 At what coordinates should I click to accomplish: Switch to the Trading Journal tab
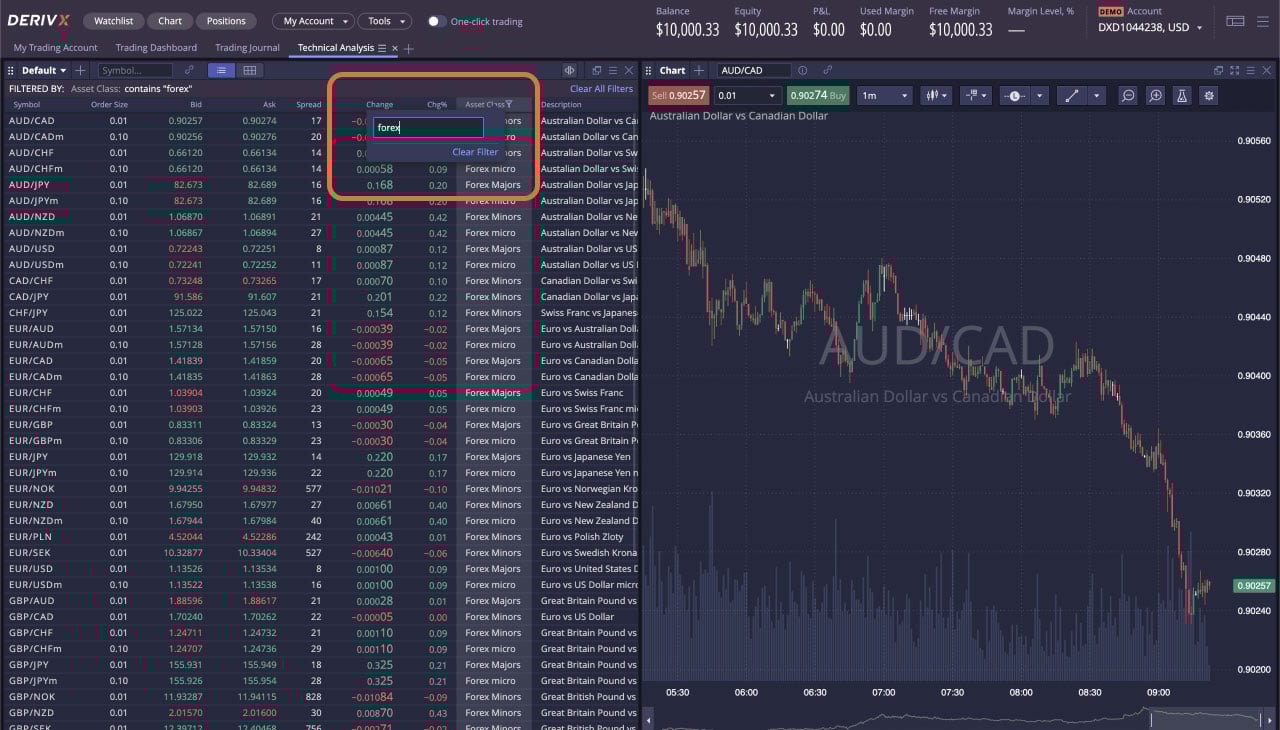click(x=247, y=48)
